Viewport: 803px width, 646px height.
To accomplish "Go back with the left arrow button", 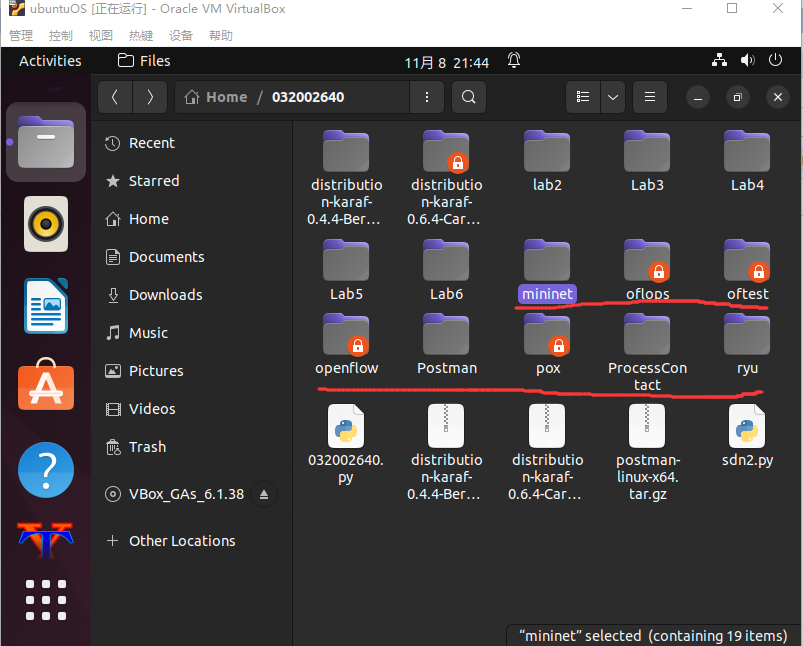I will [115, 97].
